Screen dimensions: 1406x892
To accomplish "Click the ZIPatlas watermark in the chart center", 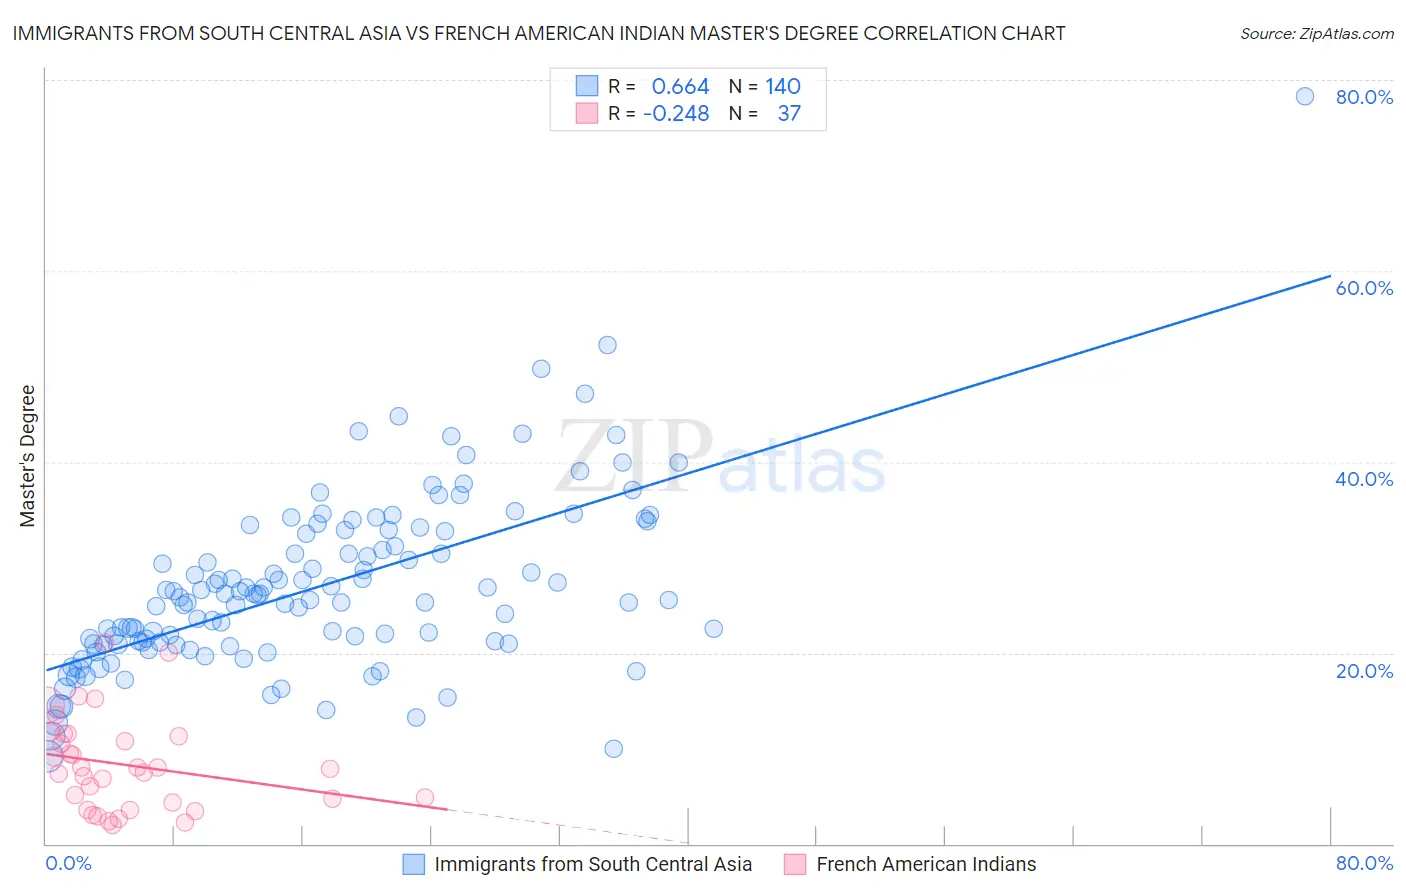I will pyautogui.click(x=720, y=458).
